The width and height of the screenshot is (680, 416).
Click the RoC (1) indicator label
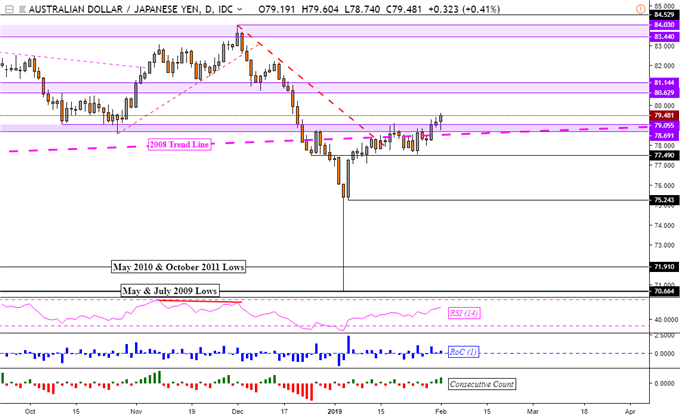(x=463, y=352)
